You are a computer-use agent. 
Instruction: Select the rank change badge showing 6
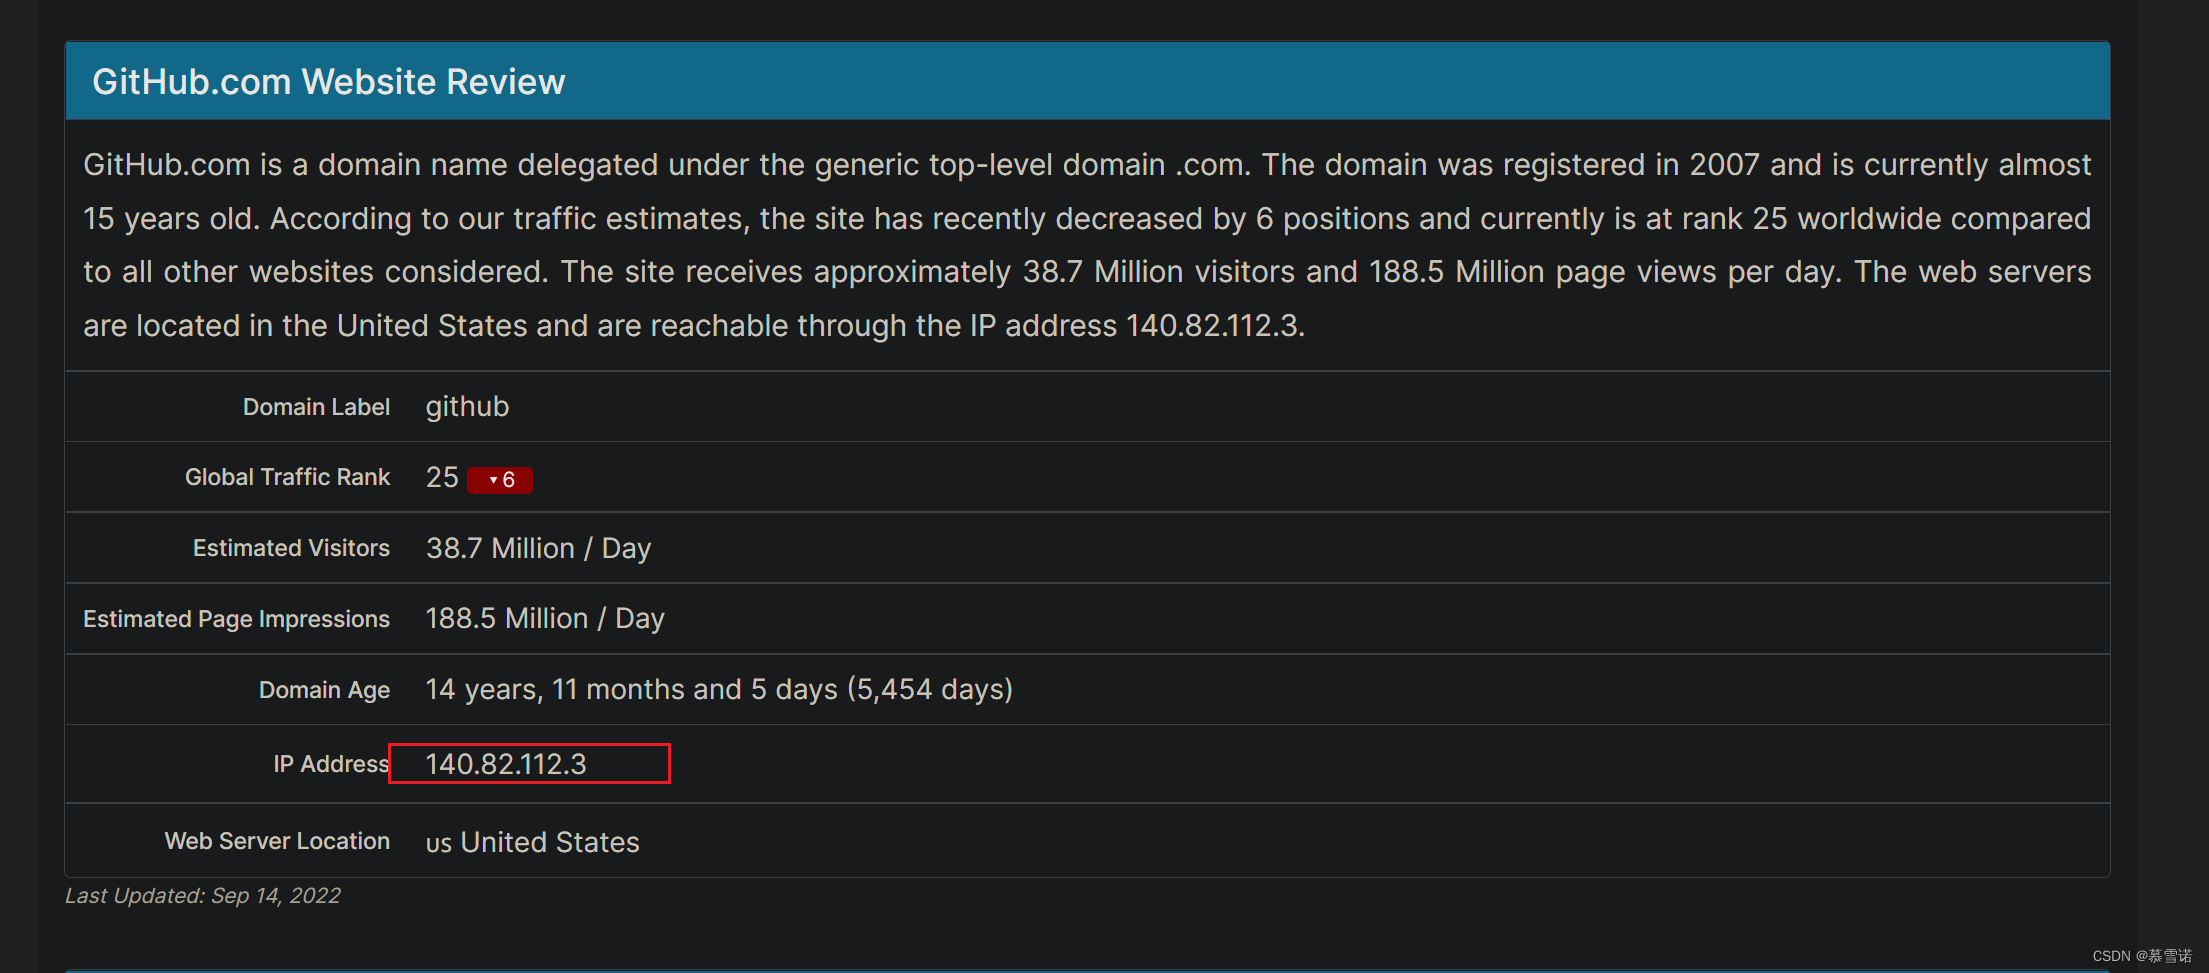tap(500, 480)
